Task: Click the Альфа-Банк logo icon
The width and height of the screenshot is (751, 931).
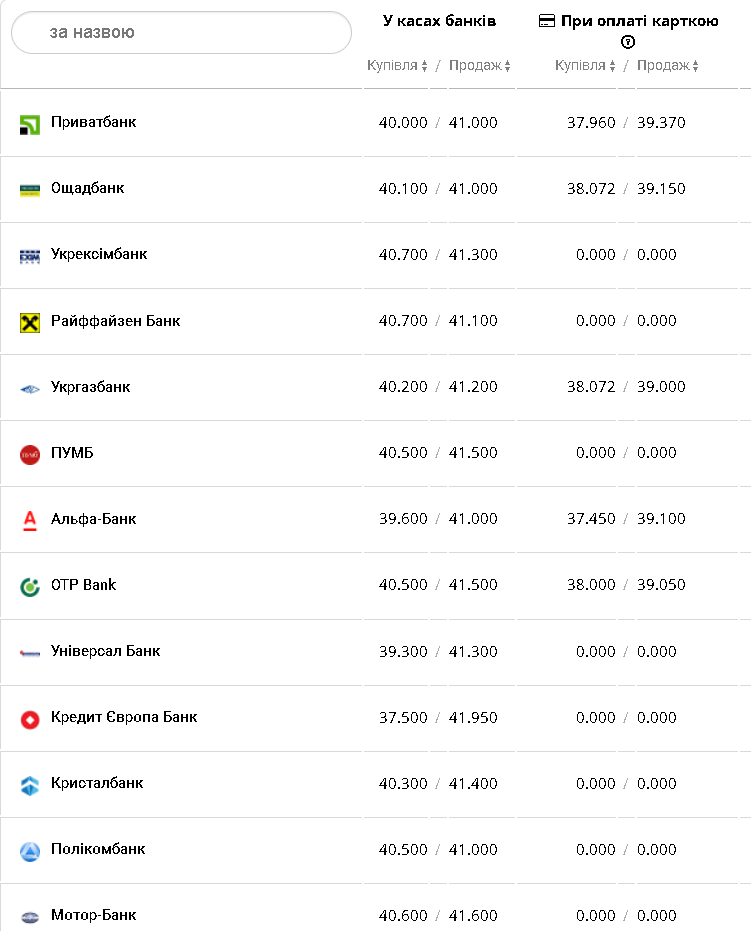Action: tap(30, 520)
